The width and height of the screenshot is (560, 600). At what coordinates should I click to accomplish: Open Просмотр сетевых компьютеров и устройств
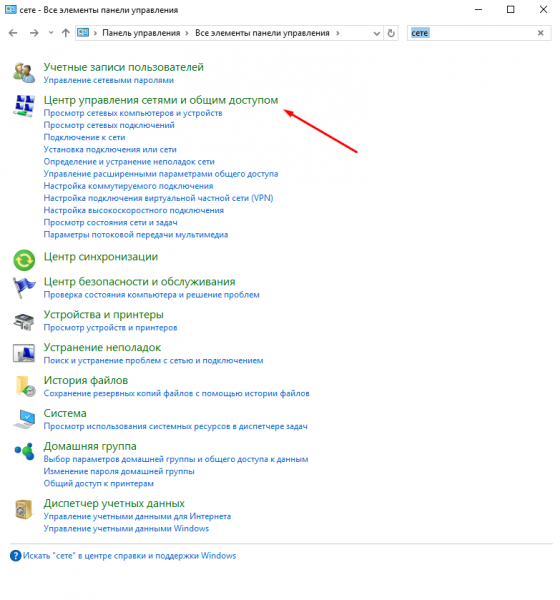[x=133, y=113]
